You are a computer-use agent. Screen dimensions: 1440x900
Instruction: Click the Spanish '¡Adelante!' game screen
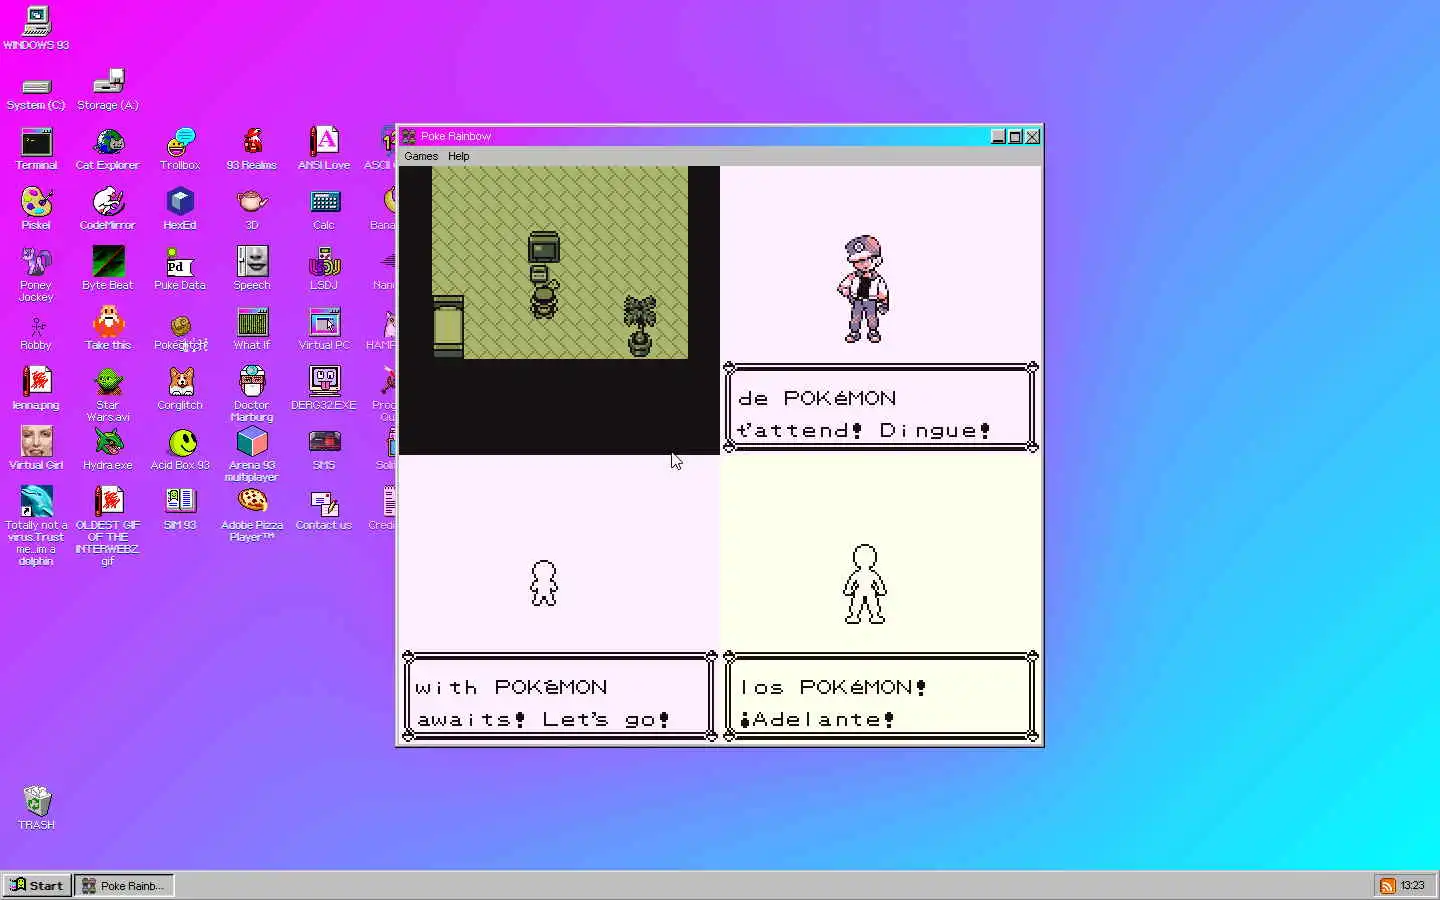tap(881, 599)
